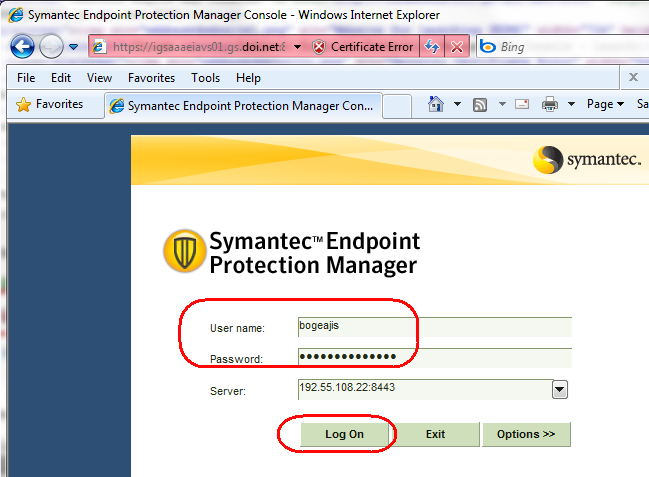Open the Tools menu

205,78
